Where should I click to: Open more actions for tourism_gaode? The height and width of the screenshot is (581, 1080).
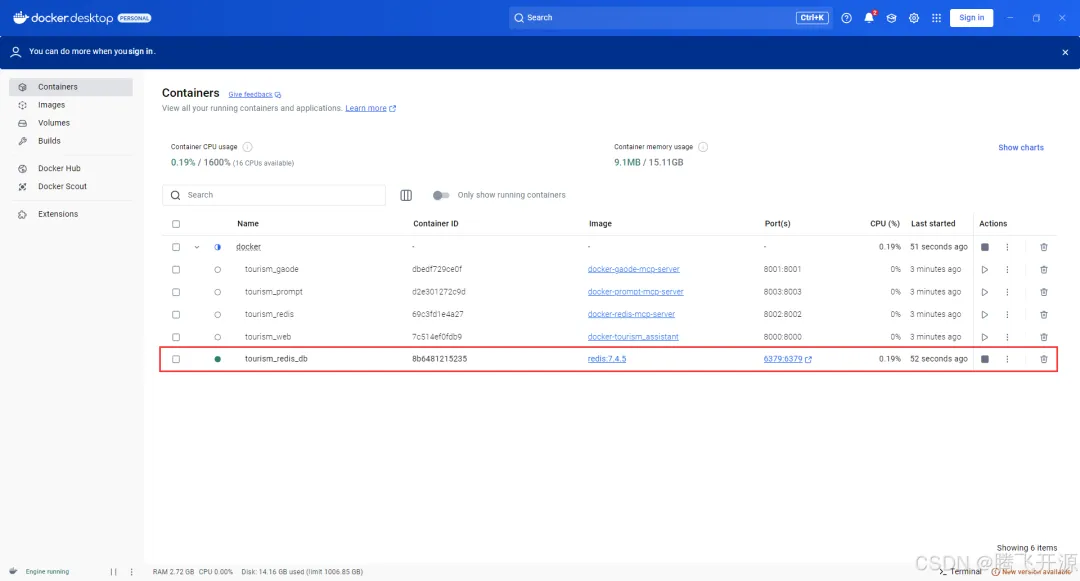pos(1007,270)
